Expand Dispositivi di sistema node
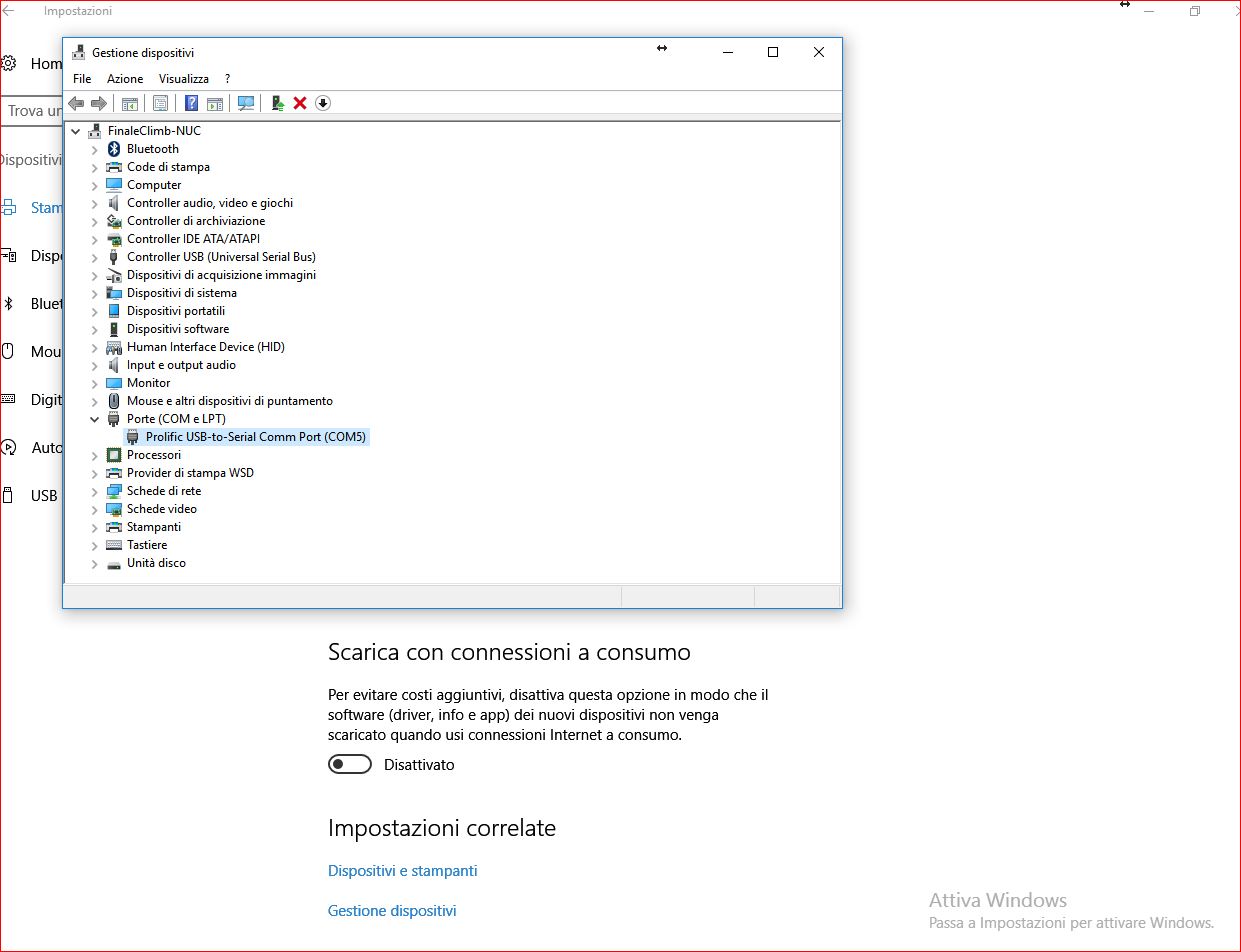This screenshot has height=952, width=1241. 95,293
